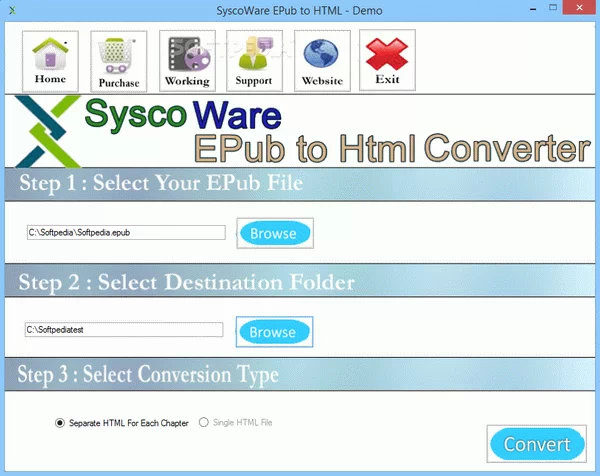The height and width of the screenshot is (476, 600).
Task: Open the Home toolbar icon
Action: 50,61
